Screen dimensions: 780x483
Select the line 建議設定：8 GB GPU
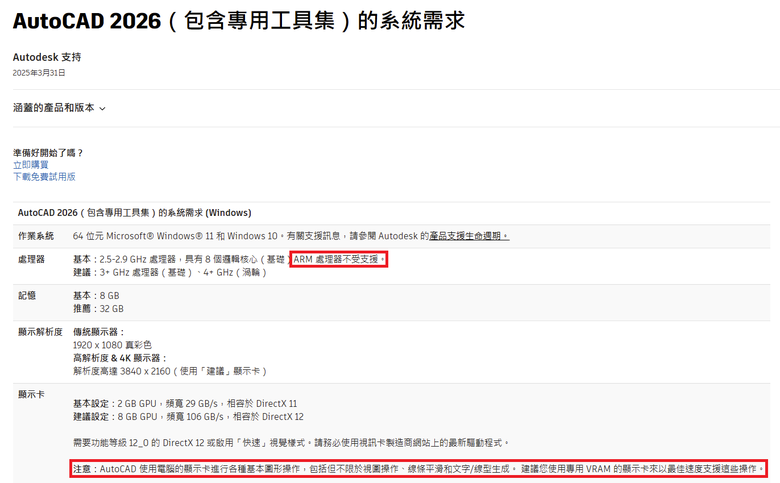189,417
